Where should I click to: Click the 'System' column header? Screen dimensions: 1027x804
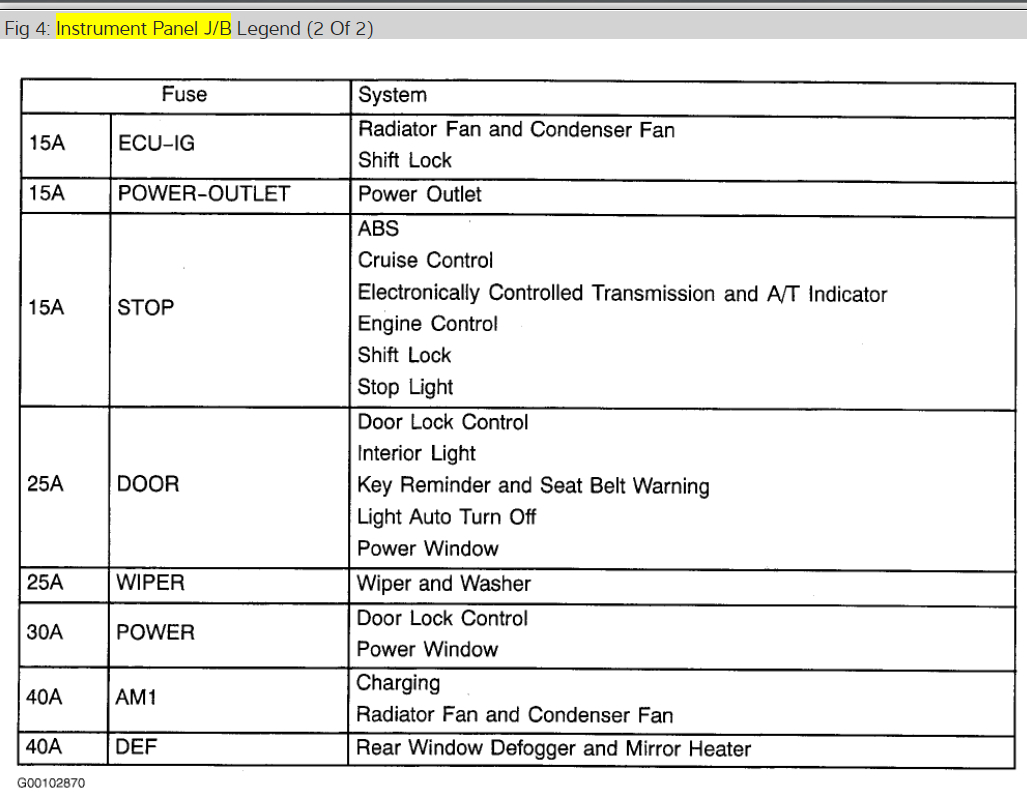[x=392, y=95]
